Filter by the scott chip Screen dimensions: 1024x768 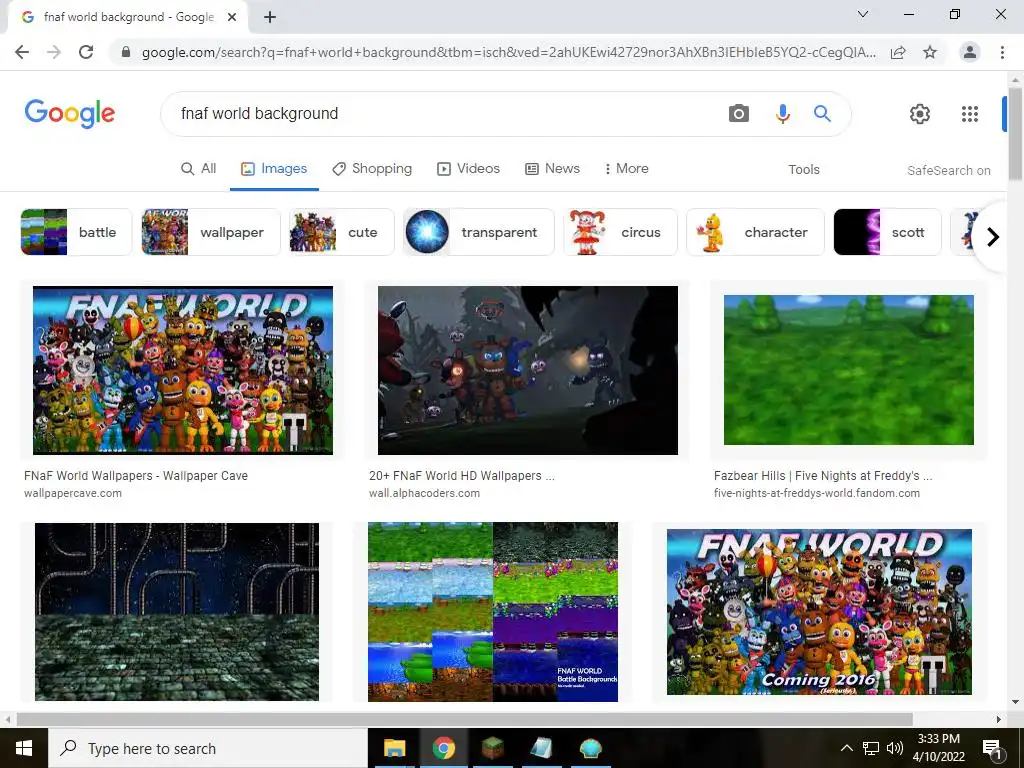888,232
